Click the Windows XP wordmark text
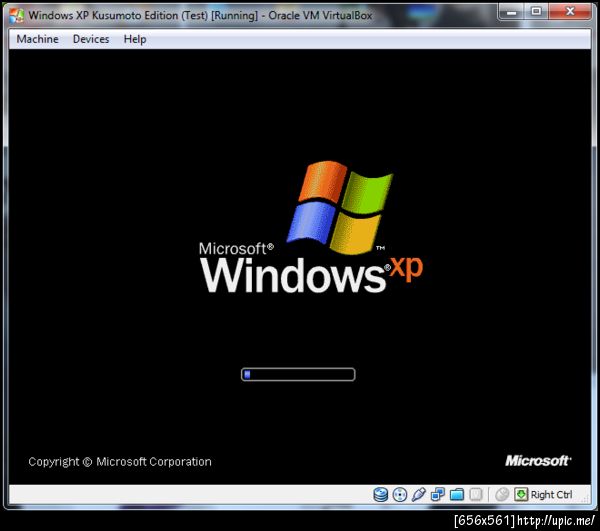 (x=311, y=274)
